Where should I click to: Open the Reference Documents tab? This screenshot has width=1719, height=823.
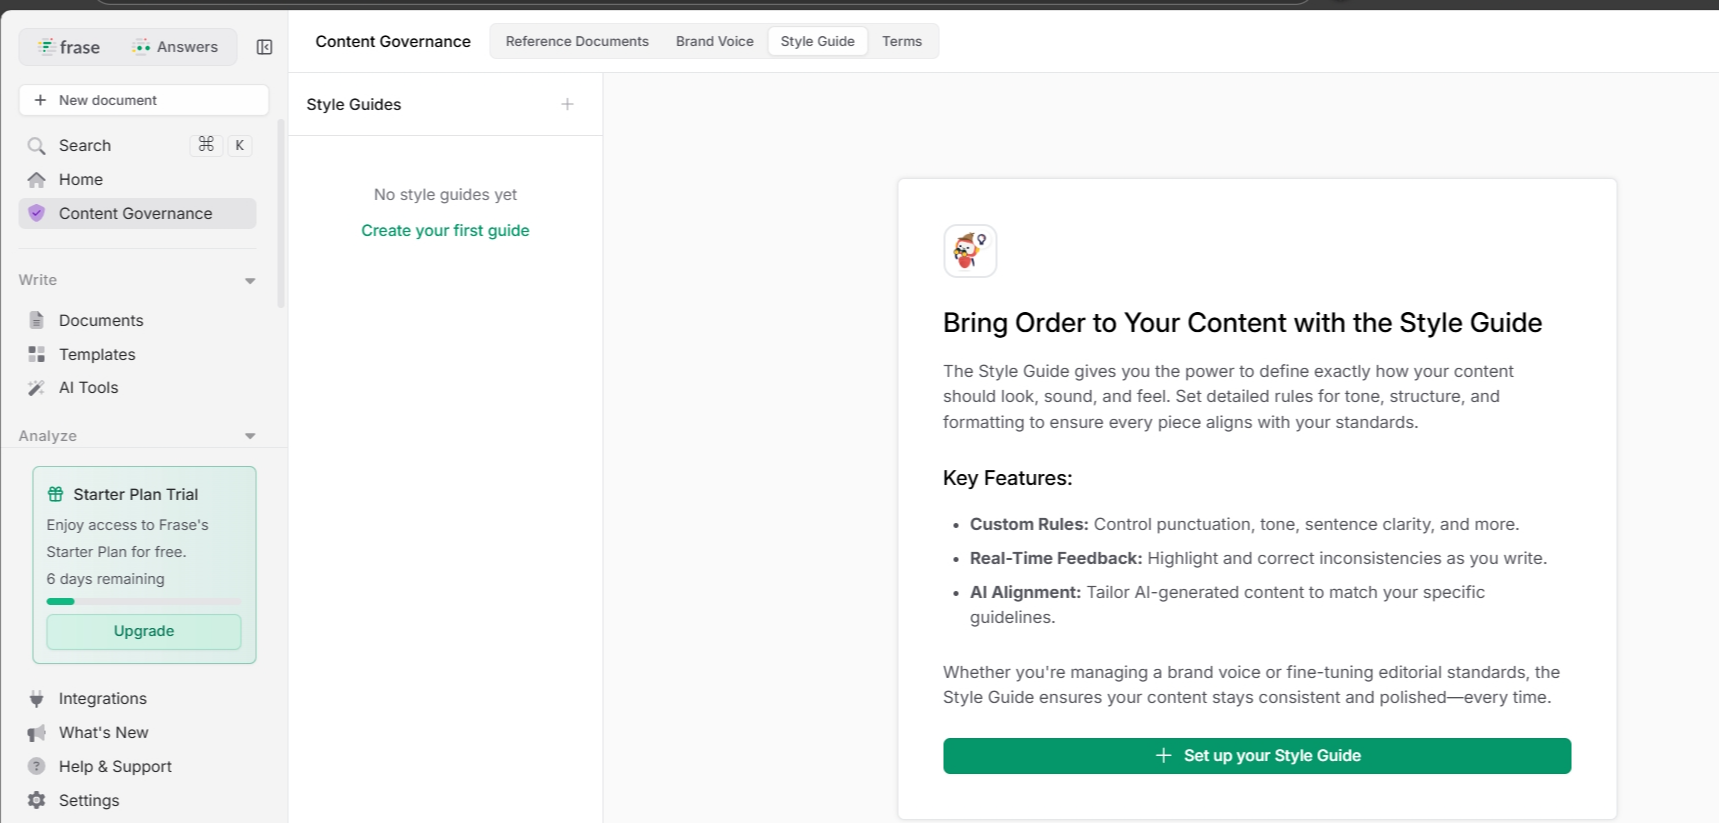[577, 41]
